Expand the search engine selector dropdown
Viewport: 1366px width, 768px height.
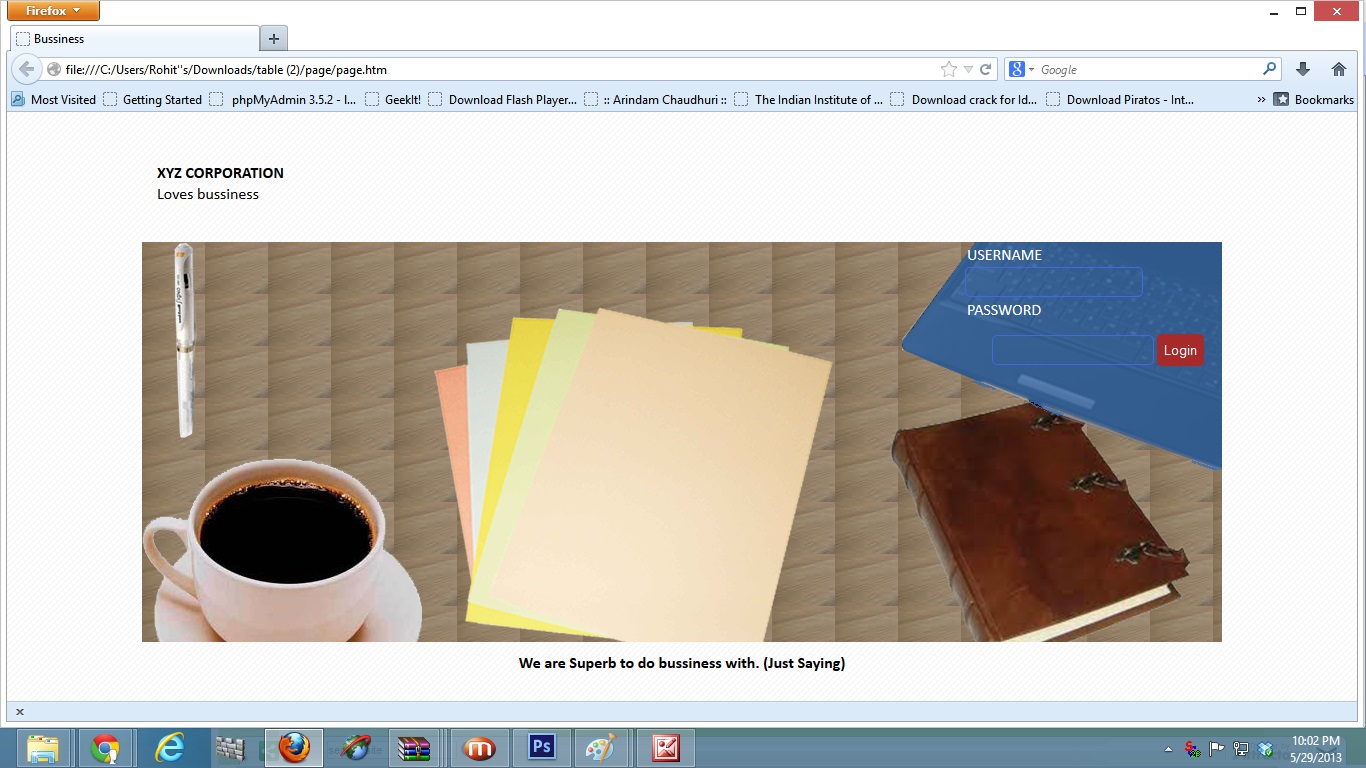pos(1021,70)
